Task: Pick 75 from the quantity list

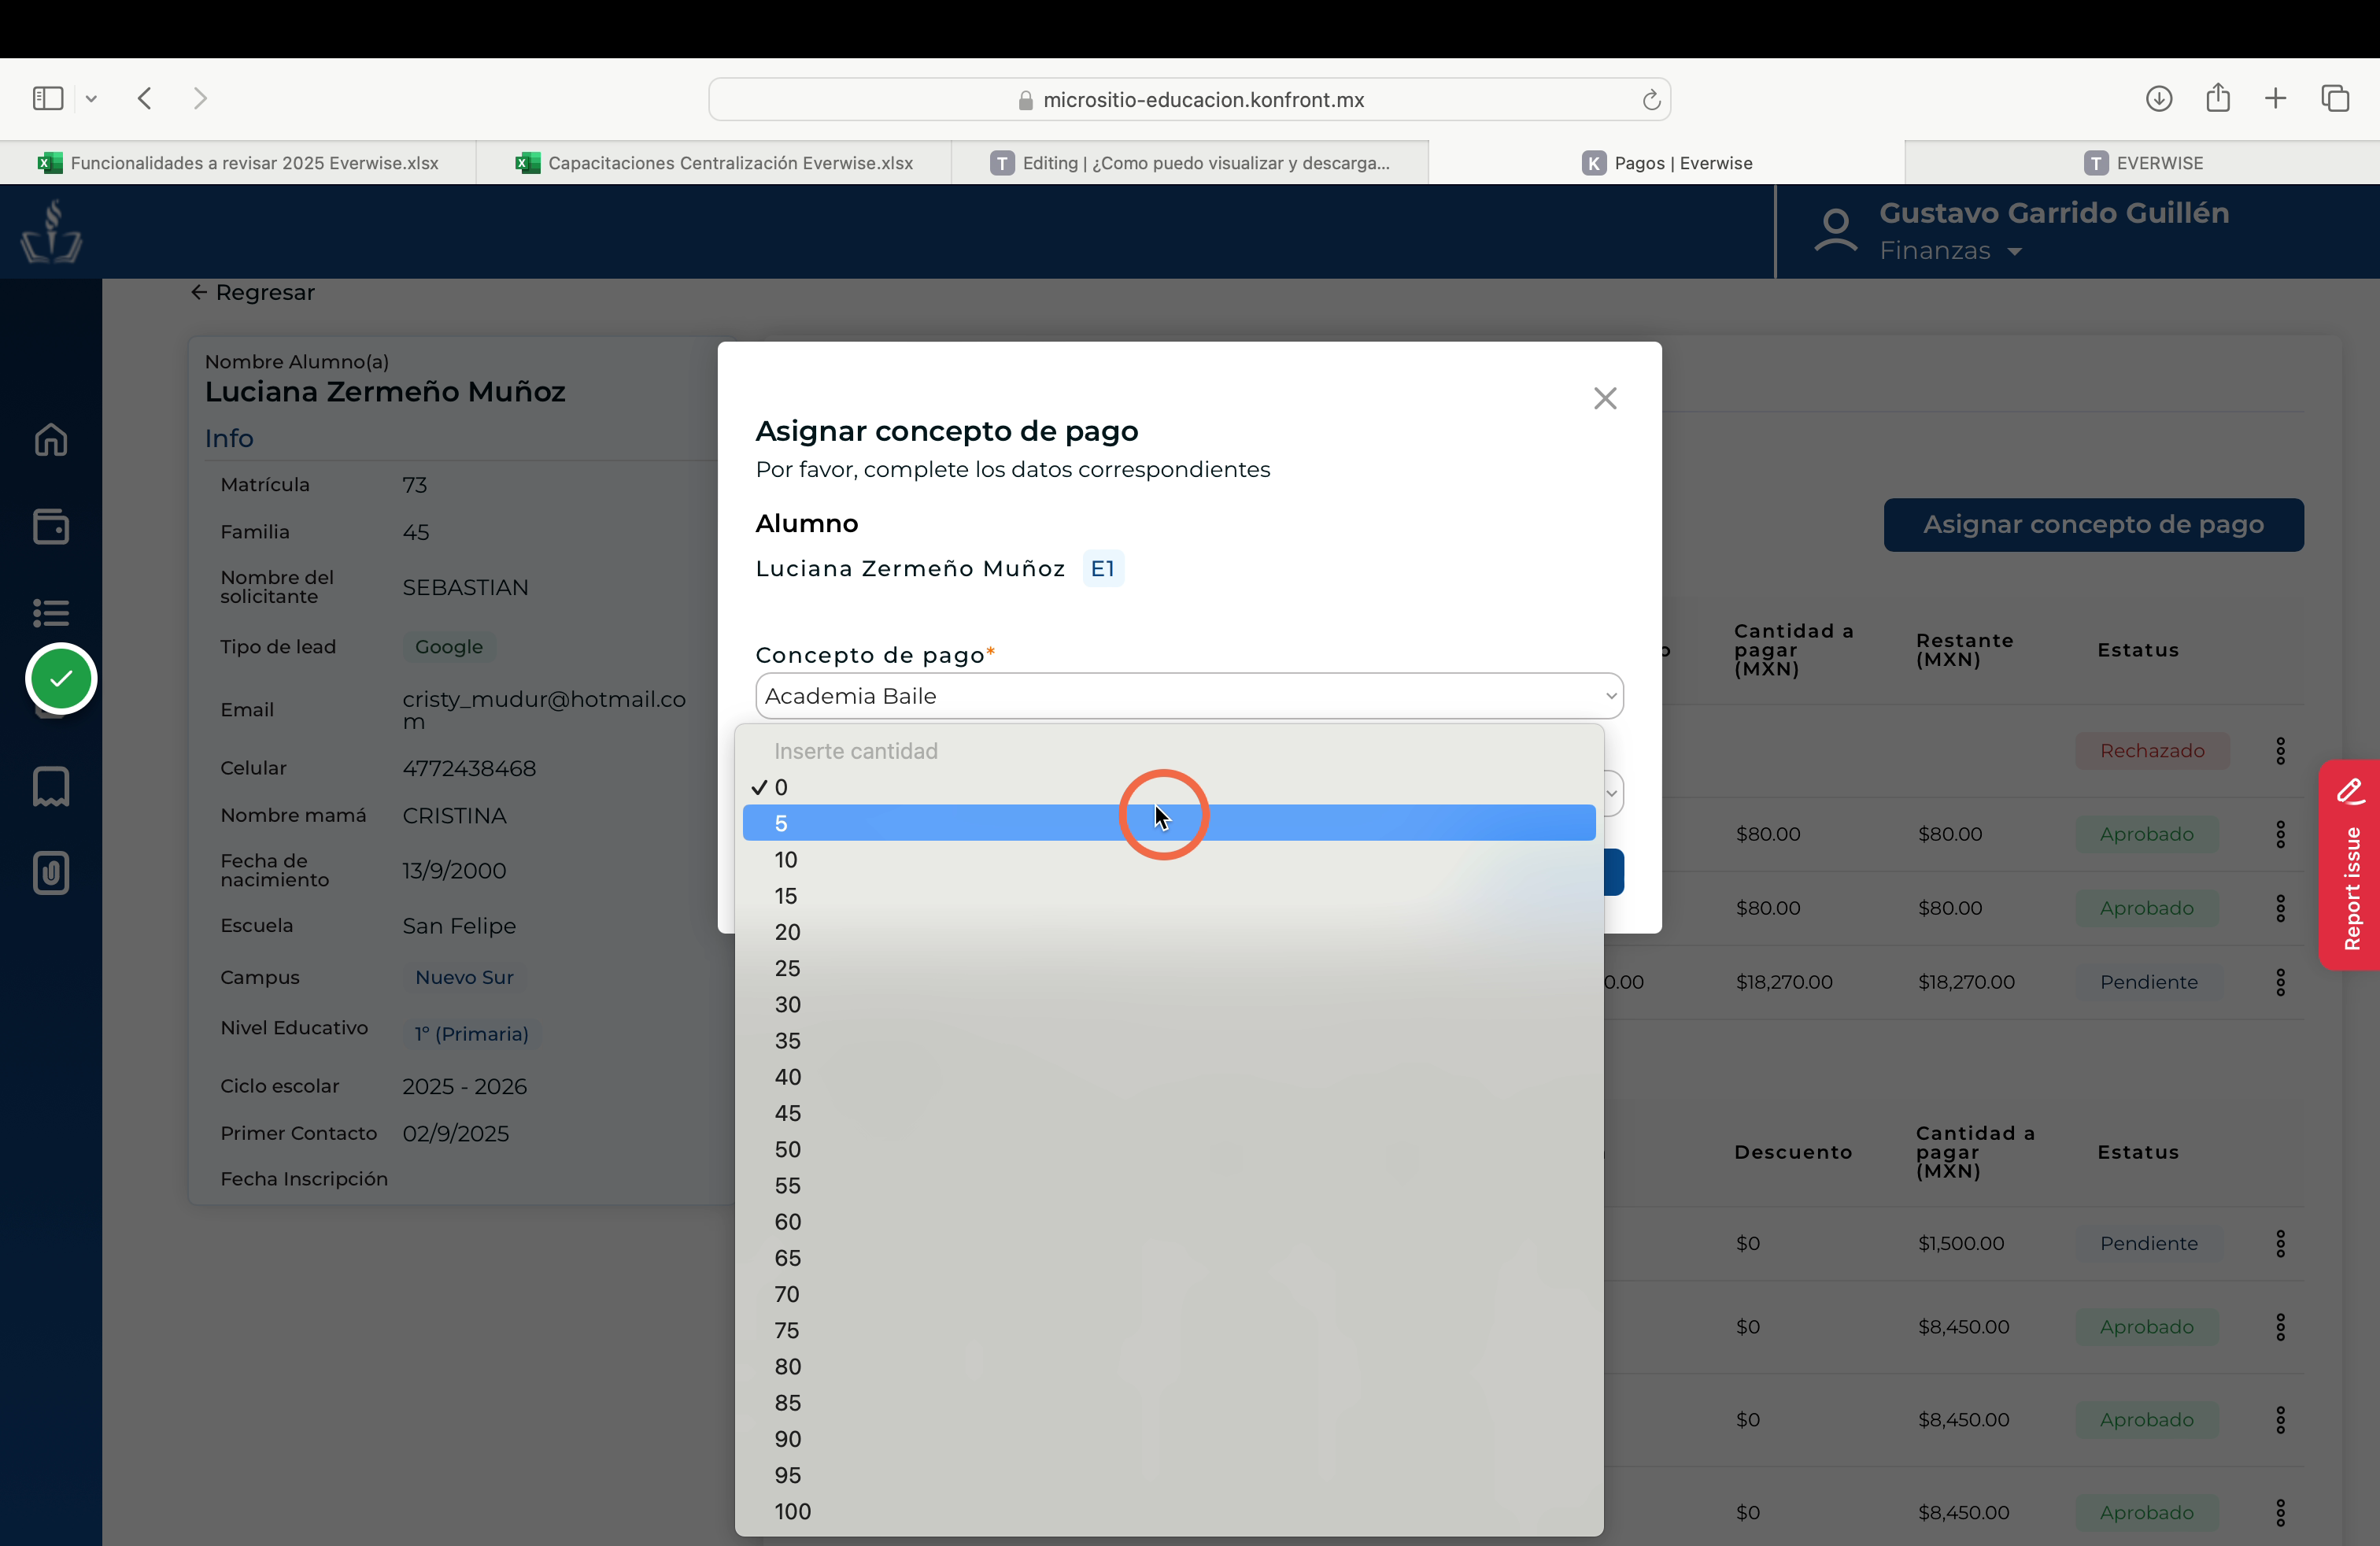Action: pyautogui.click(x=1169, y=1330)
